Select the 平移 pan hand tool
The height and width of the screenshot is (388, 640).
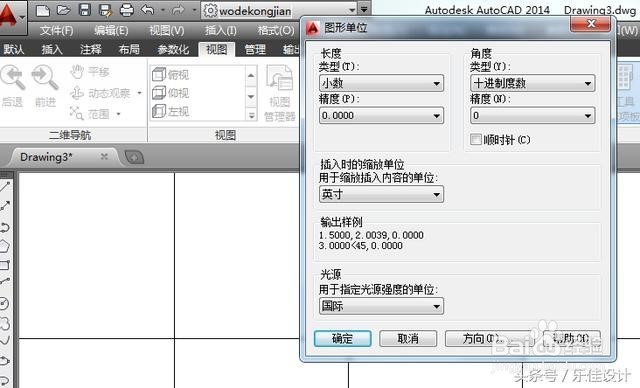[90, 72]
